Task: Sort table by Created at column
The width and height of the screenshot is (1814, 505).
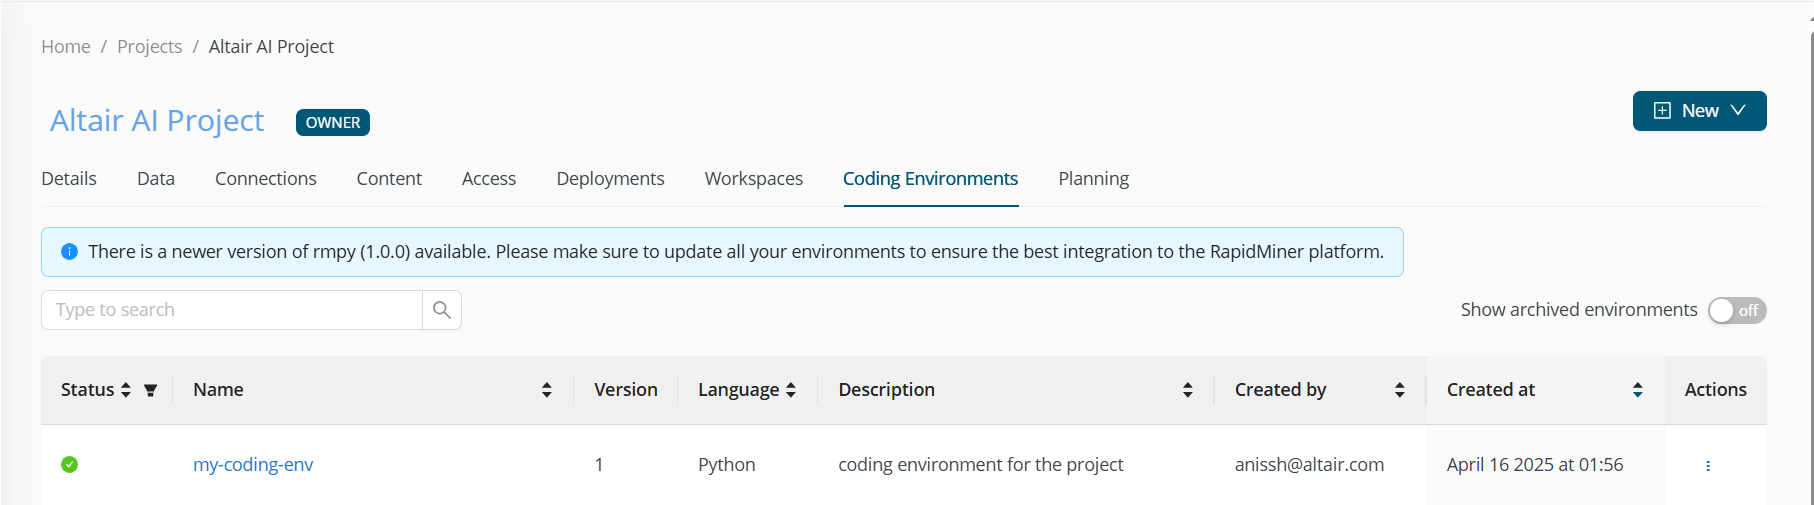Action: tap(1638, 390)
